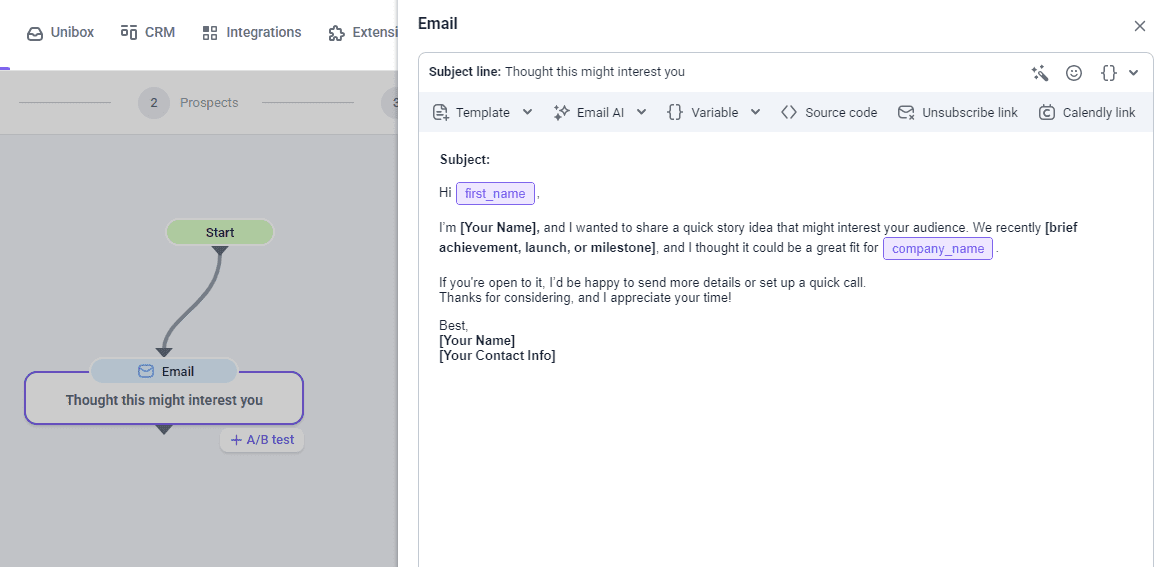The height and width of the screenshot is (567, 1154).
Task: Click the first_name variable tag
Action: point(495,194)
